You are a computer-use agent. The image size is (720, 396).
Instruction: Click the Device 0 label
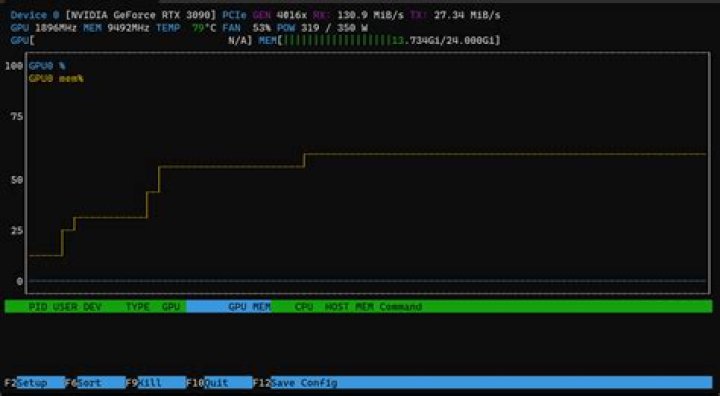coord(35,15)
